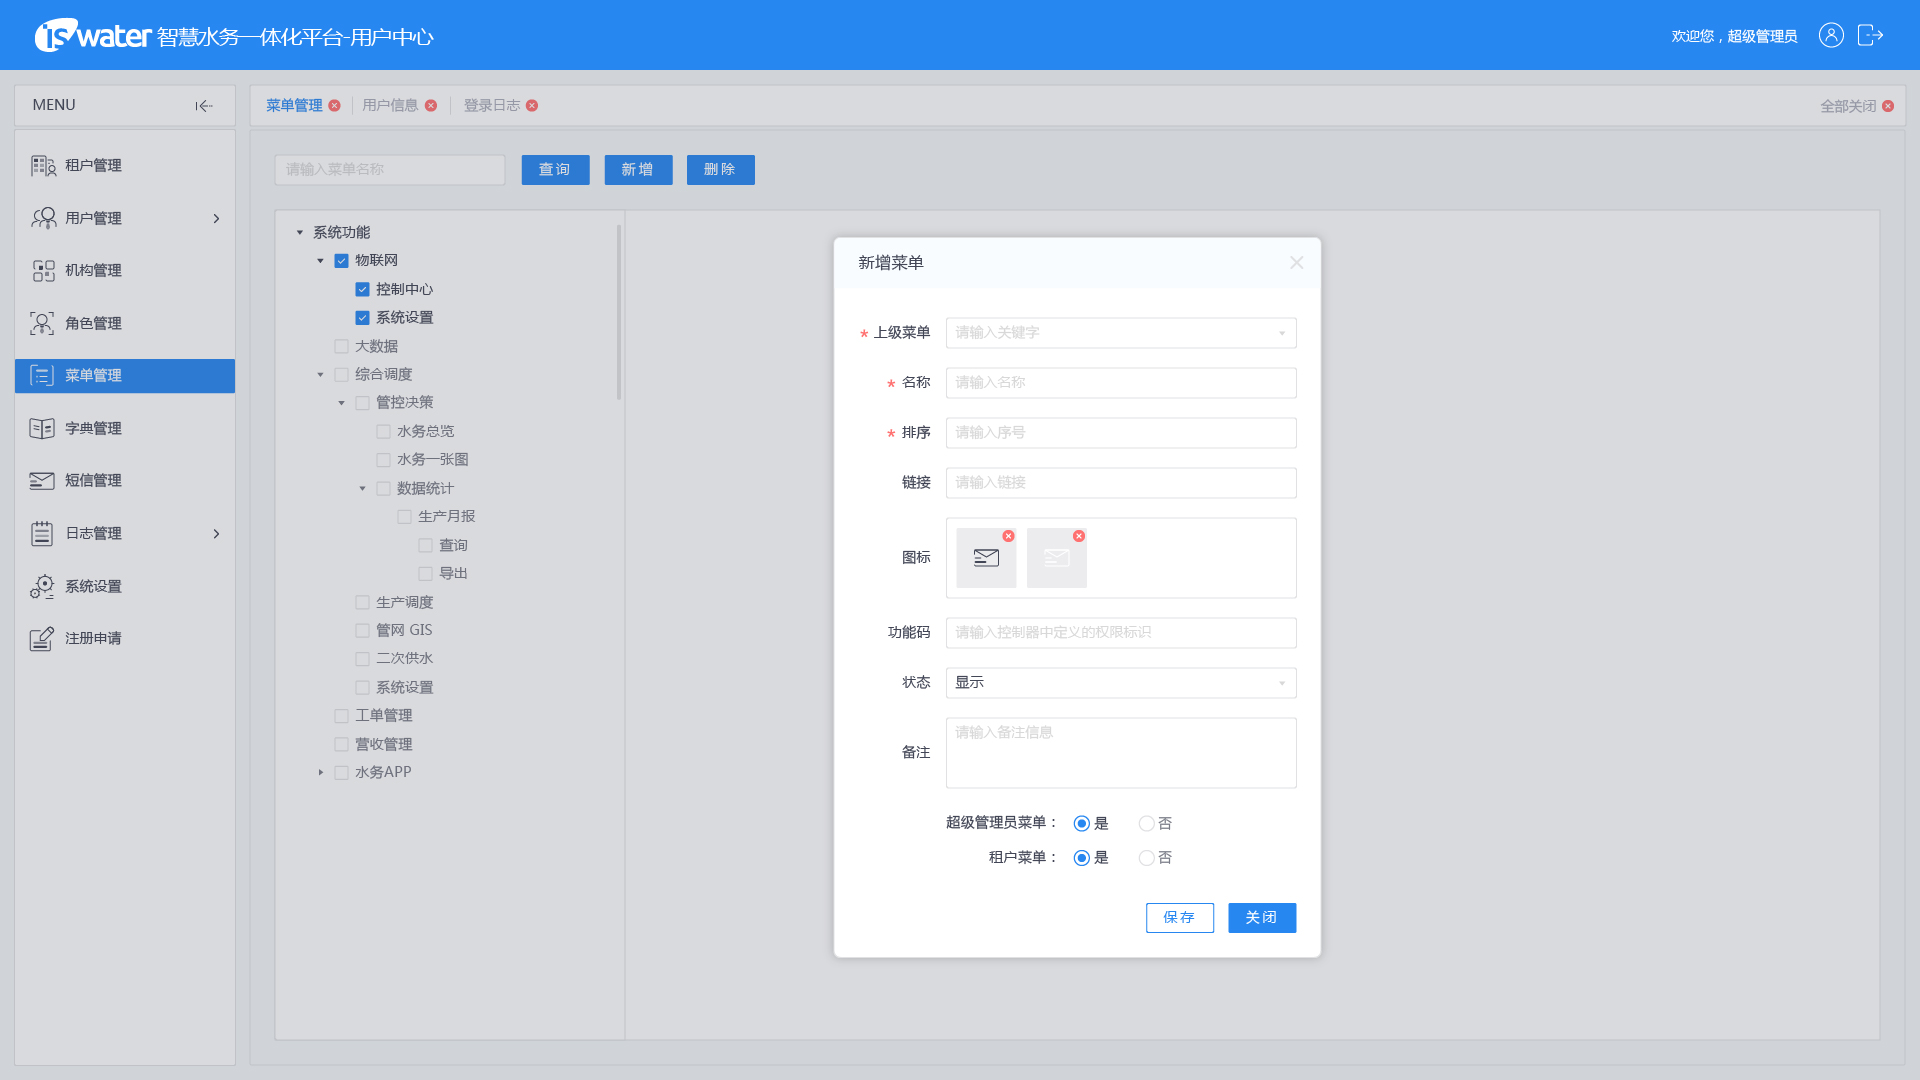Select the light envelope icon thumbnail
The width and height of the screenshot is (1920, 1080).
click(1056, 558)
